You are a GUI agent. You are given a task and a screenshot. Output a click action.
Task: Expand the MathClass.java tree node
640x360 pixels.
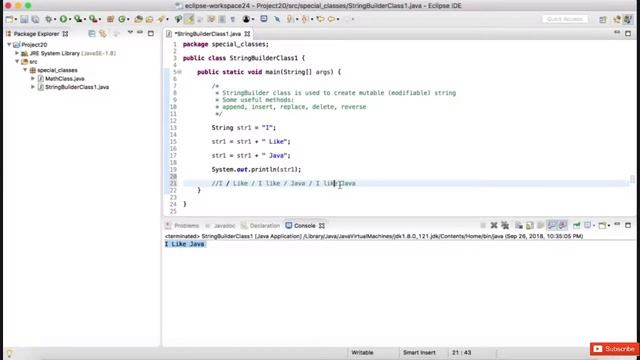(x=33, y=78)
